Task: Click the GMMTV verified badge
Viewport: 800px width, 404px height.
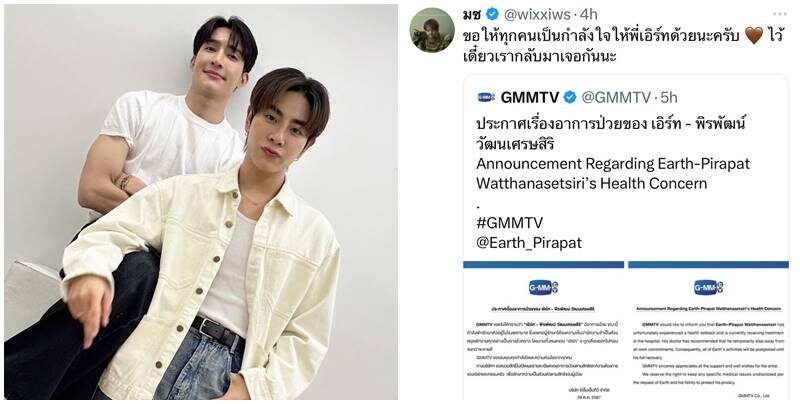Action: point(570,97)
